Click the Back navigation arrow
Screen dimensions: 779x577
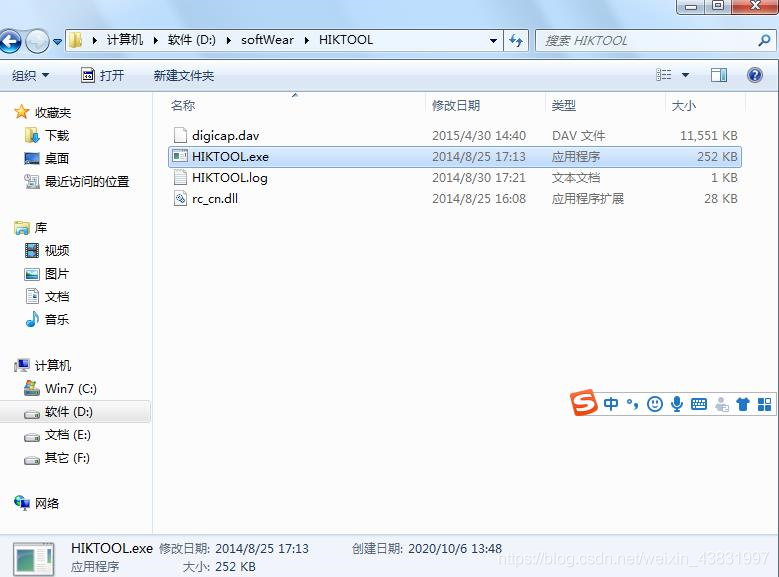[10, 41]
